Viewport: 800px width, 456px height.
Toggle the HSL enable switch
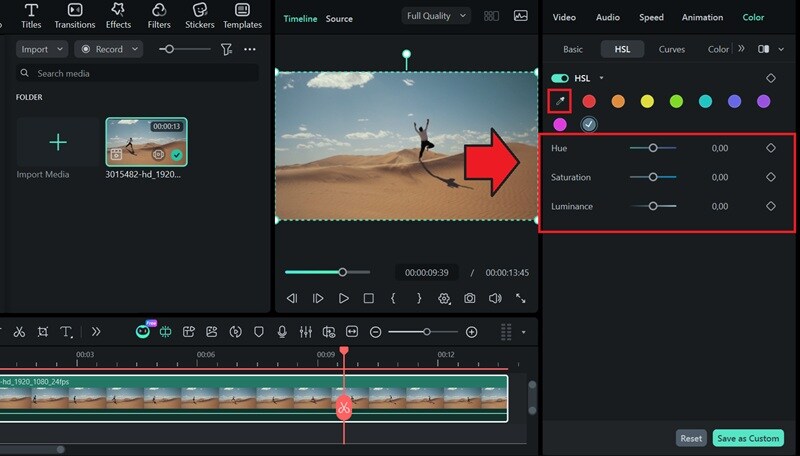pyautogui.click(x=560, y=78)
